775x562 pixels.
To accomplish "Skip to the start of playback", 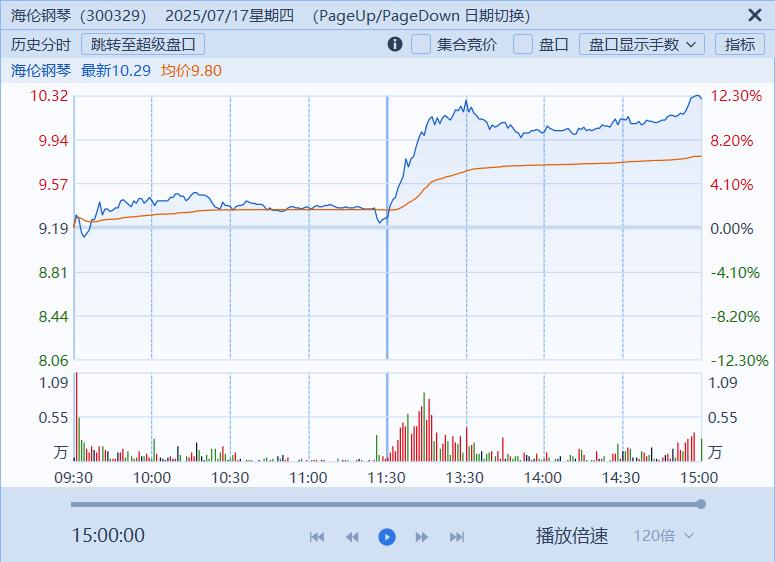I will (x=317, y=537).
